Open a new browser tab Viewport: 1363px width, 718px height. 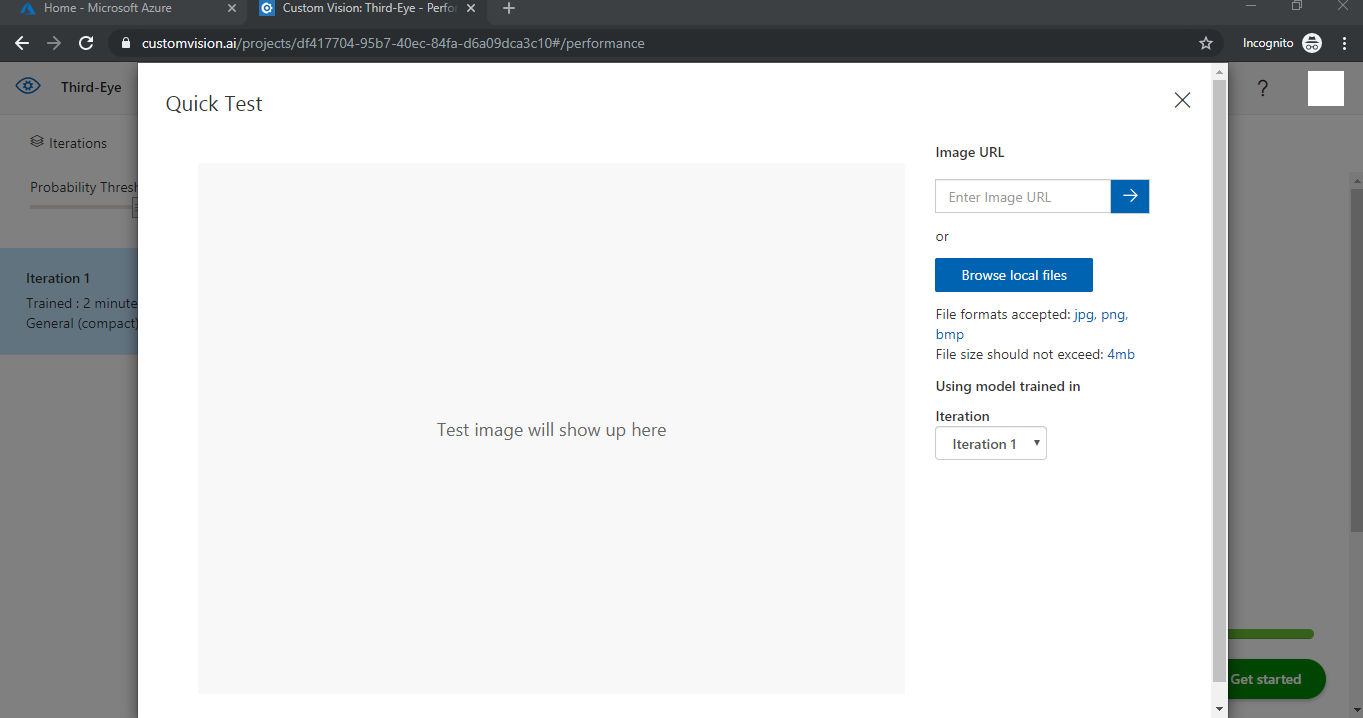[x=509, y=9]
